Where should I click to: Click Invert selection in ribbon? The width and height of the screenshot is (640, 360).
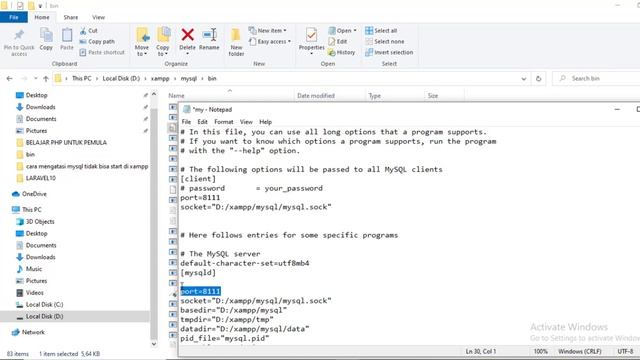[x=389, y=53]
